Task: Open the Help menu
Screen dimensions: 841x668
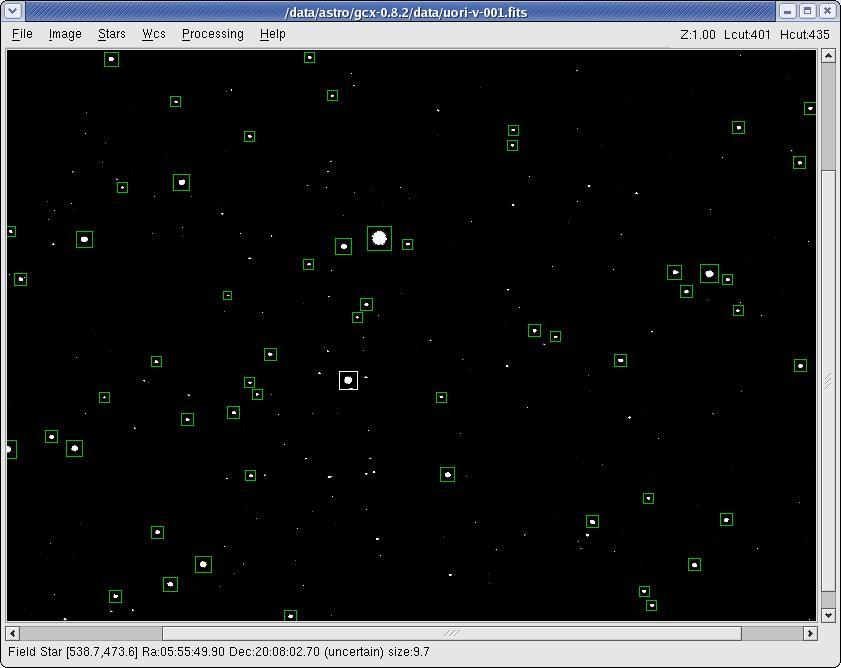Action: click(272, 34)
